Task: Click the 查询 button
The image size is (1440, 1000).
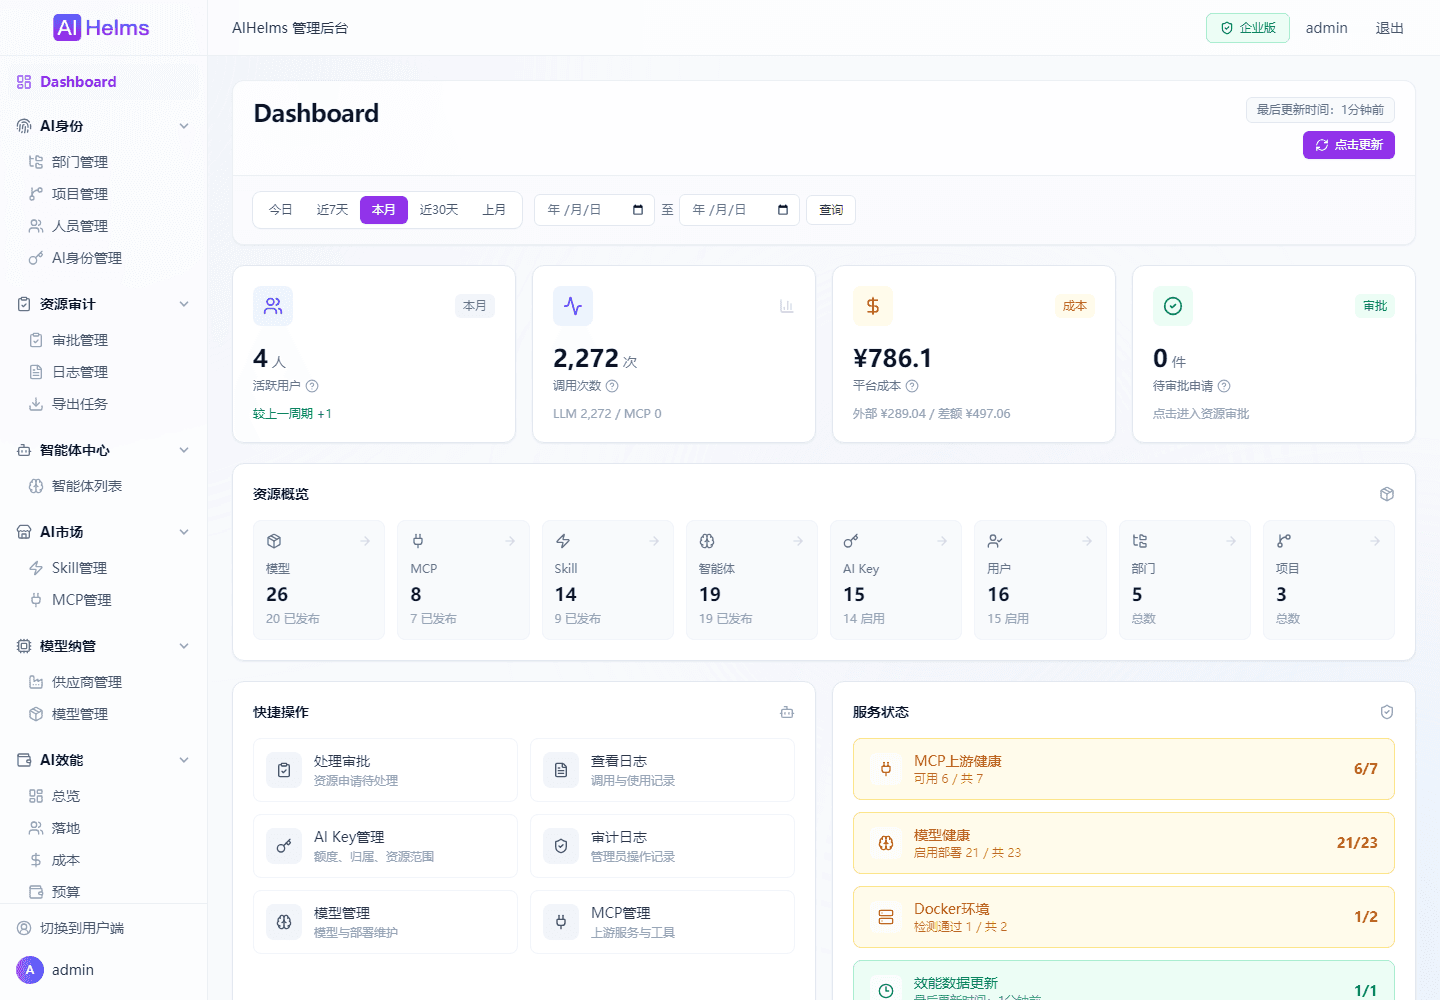Action: pyautogui.click(x=831, y=210)
